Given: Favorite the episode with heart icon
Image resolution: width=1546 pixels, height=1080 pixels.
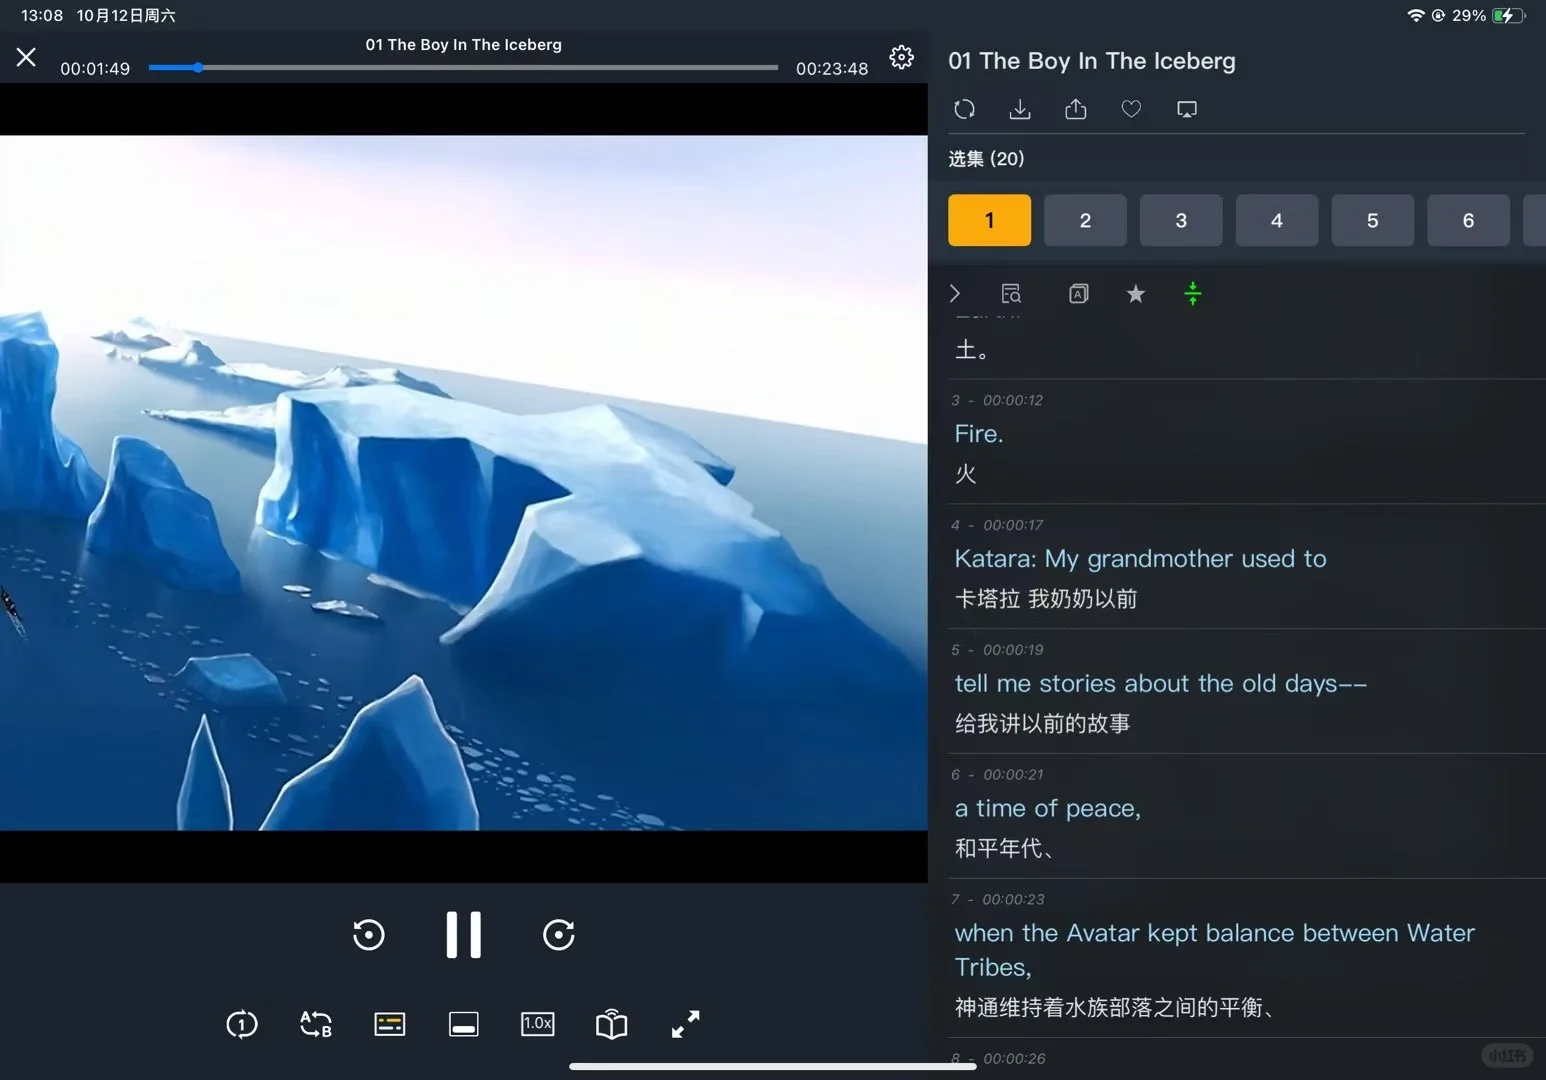Looking at the screenshot, I should (1131, 109).
